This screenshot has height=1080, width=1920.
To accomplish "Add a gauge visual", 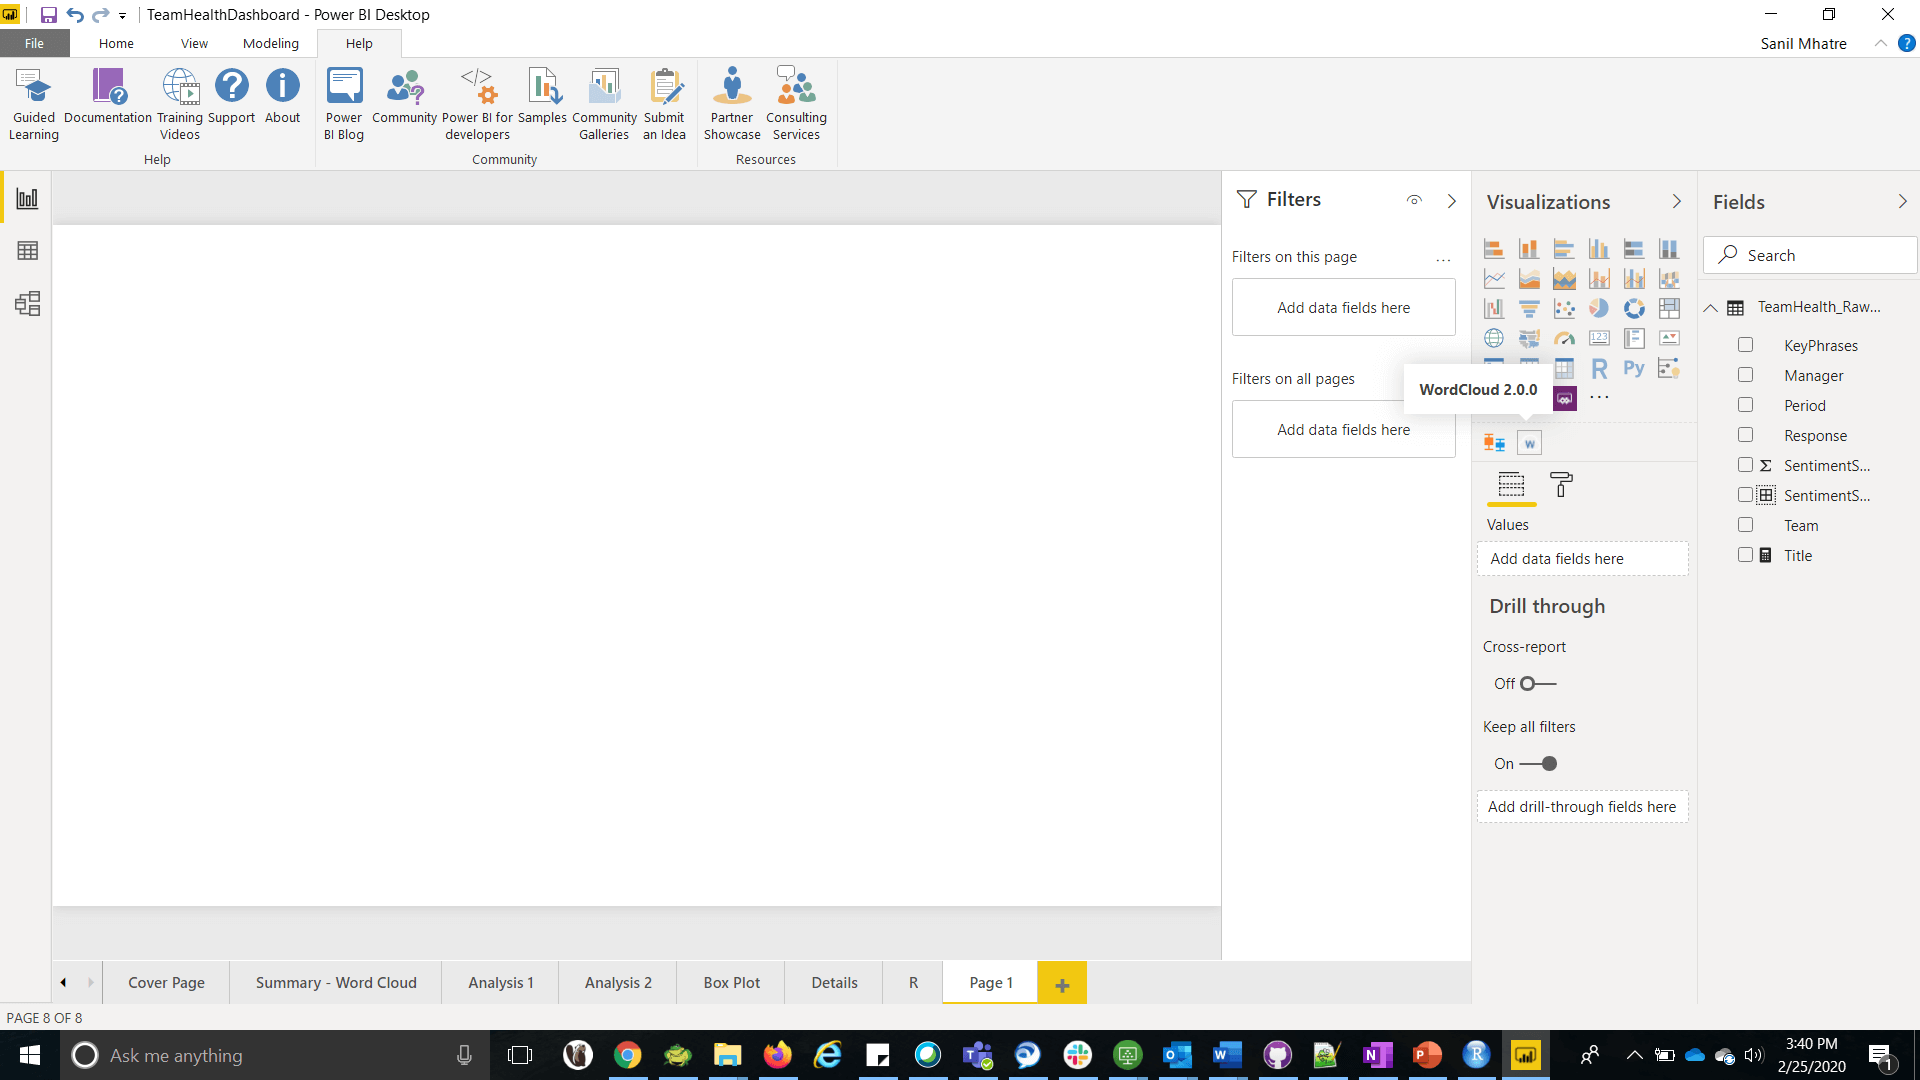I will 1564,339.
